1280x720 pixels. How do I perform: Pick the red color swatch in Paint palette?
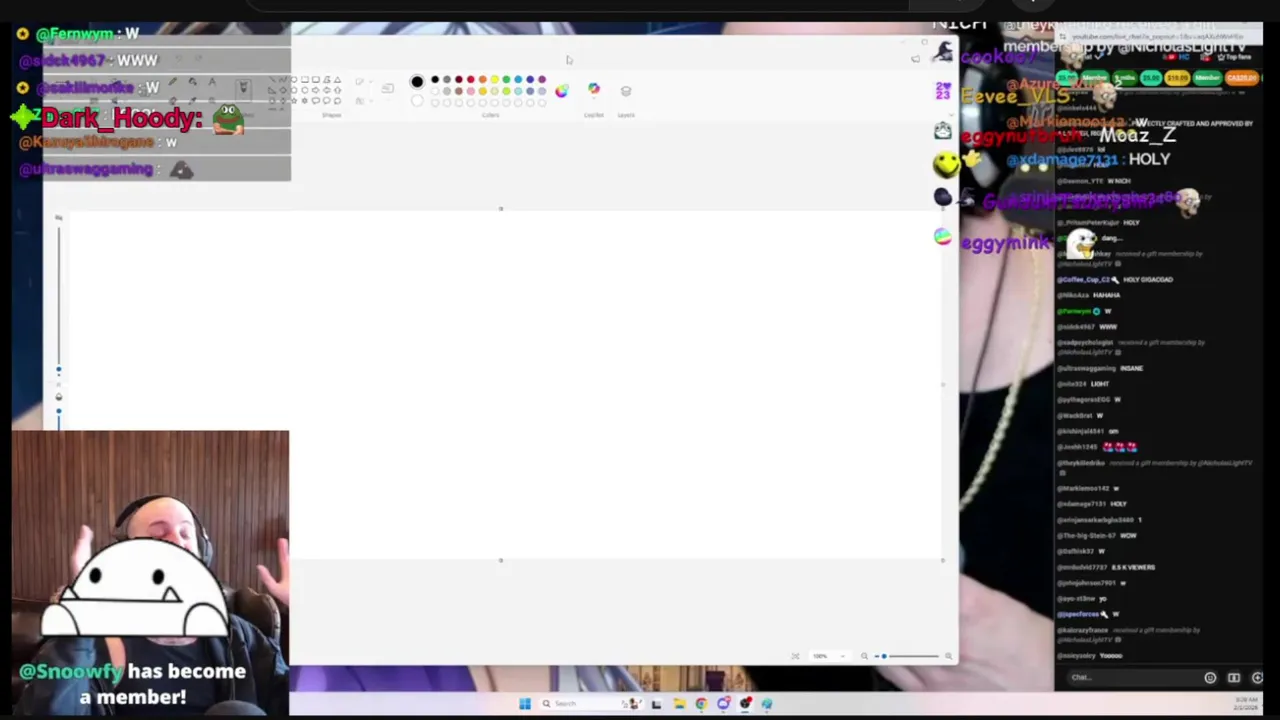click(471, 79)
